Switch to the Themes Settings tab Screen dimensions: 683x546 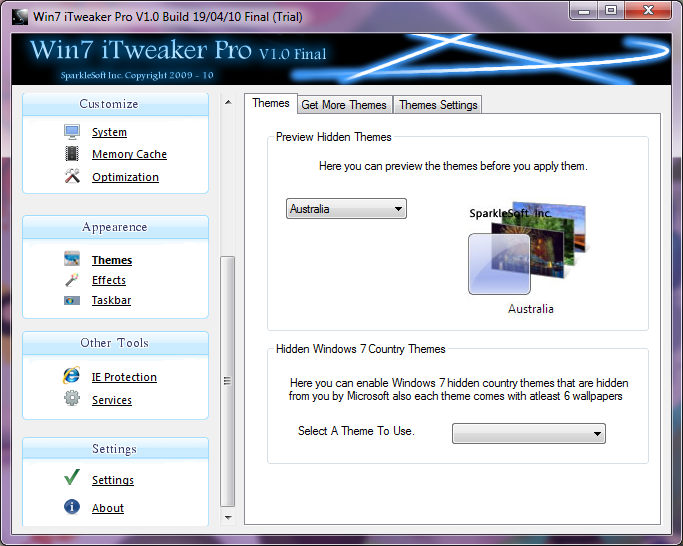point(438,105)
